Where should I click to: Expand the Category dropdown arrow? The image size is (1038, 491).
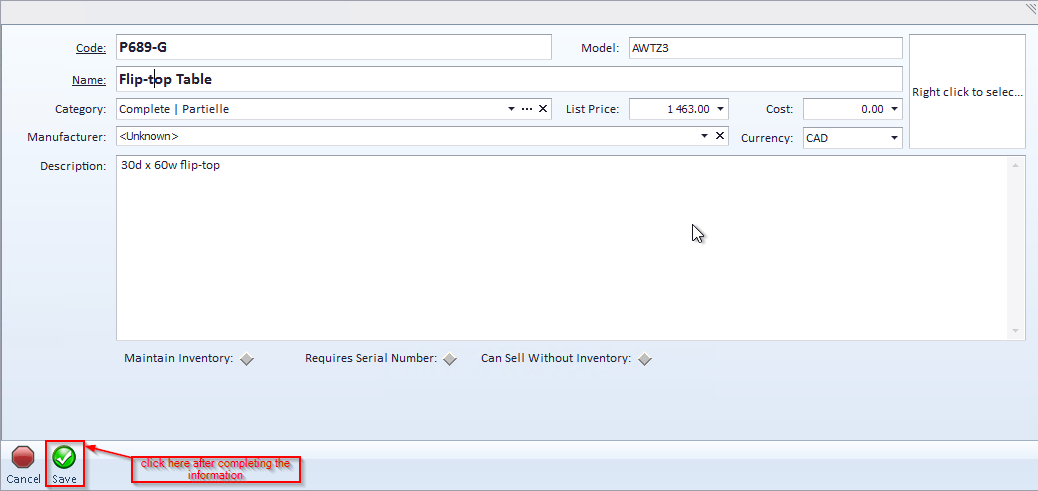point(510,109)
